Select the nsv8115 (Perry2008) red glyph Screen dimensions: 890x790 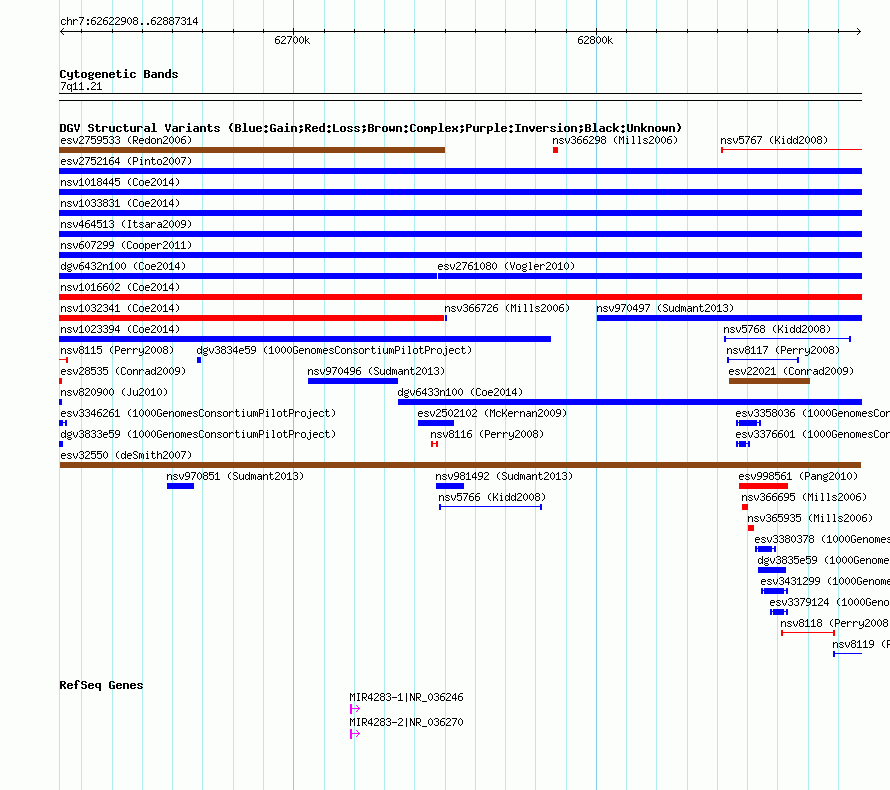[64, 360]
